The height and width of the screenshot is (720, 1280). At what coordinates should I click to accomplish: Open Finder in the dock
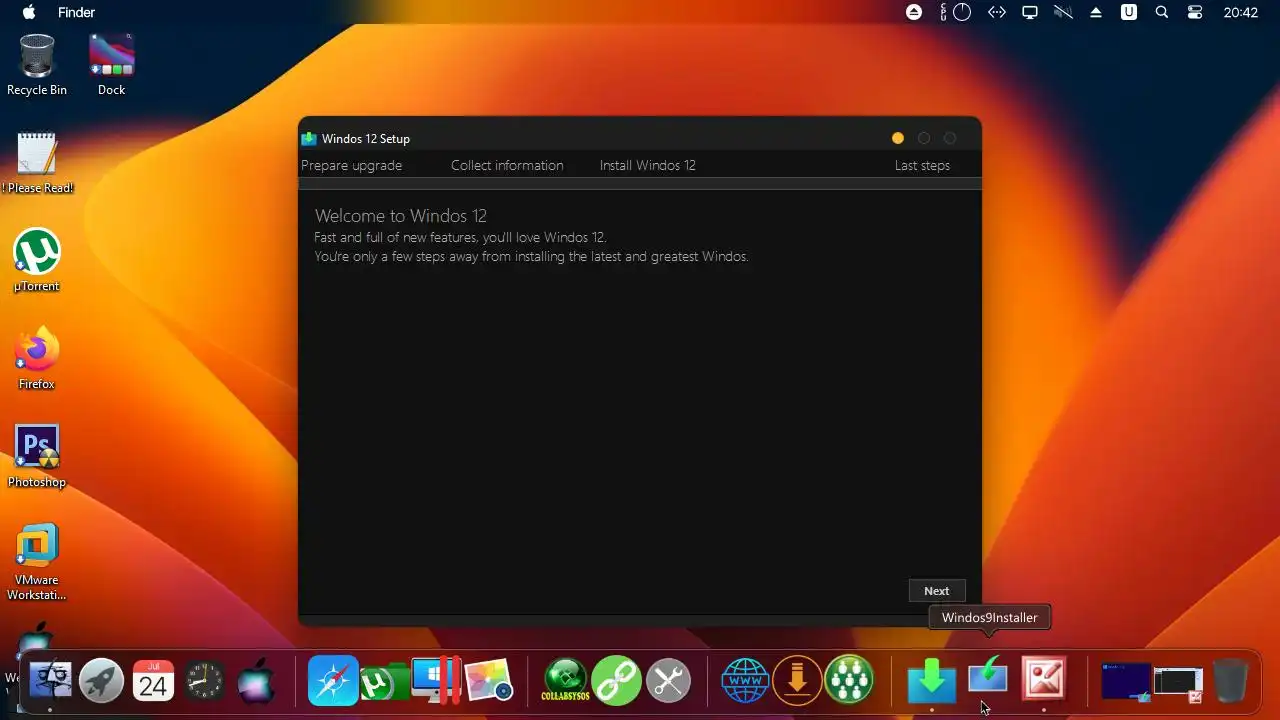50,681
